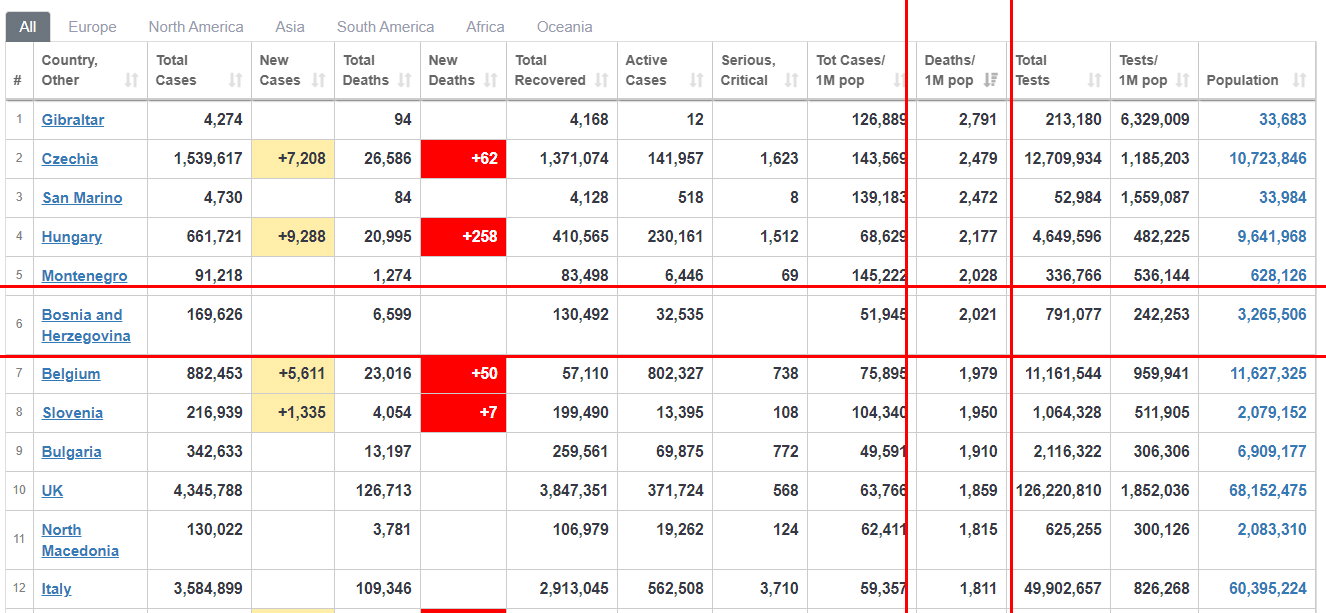1326x613 pixels.
Task: Switch to the North America tab
Action: click(196, 27)
